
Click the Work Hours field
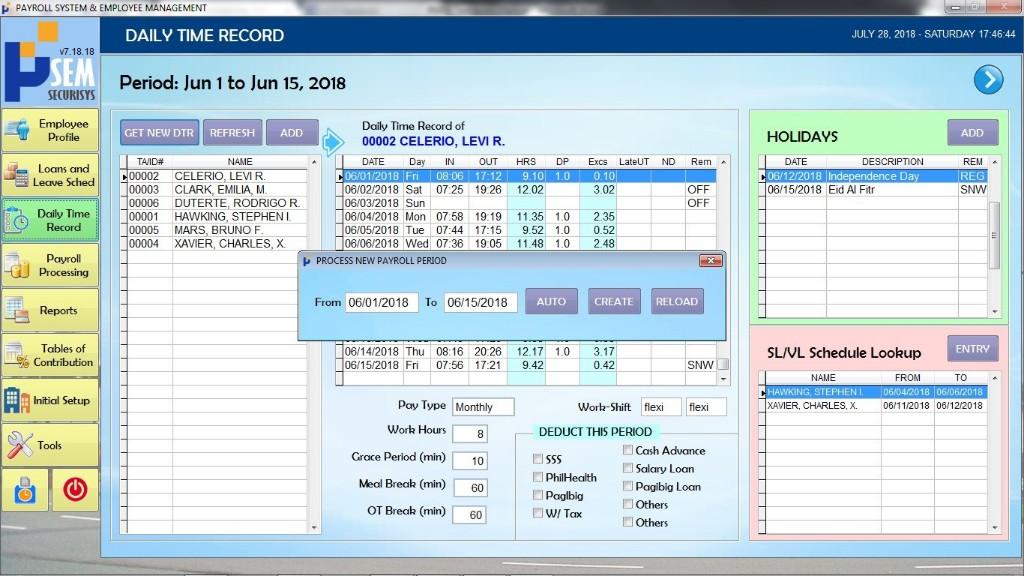pos(469,434)
